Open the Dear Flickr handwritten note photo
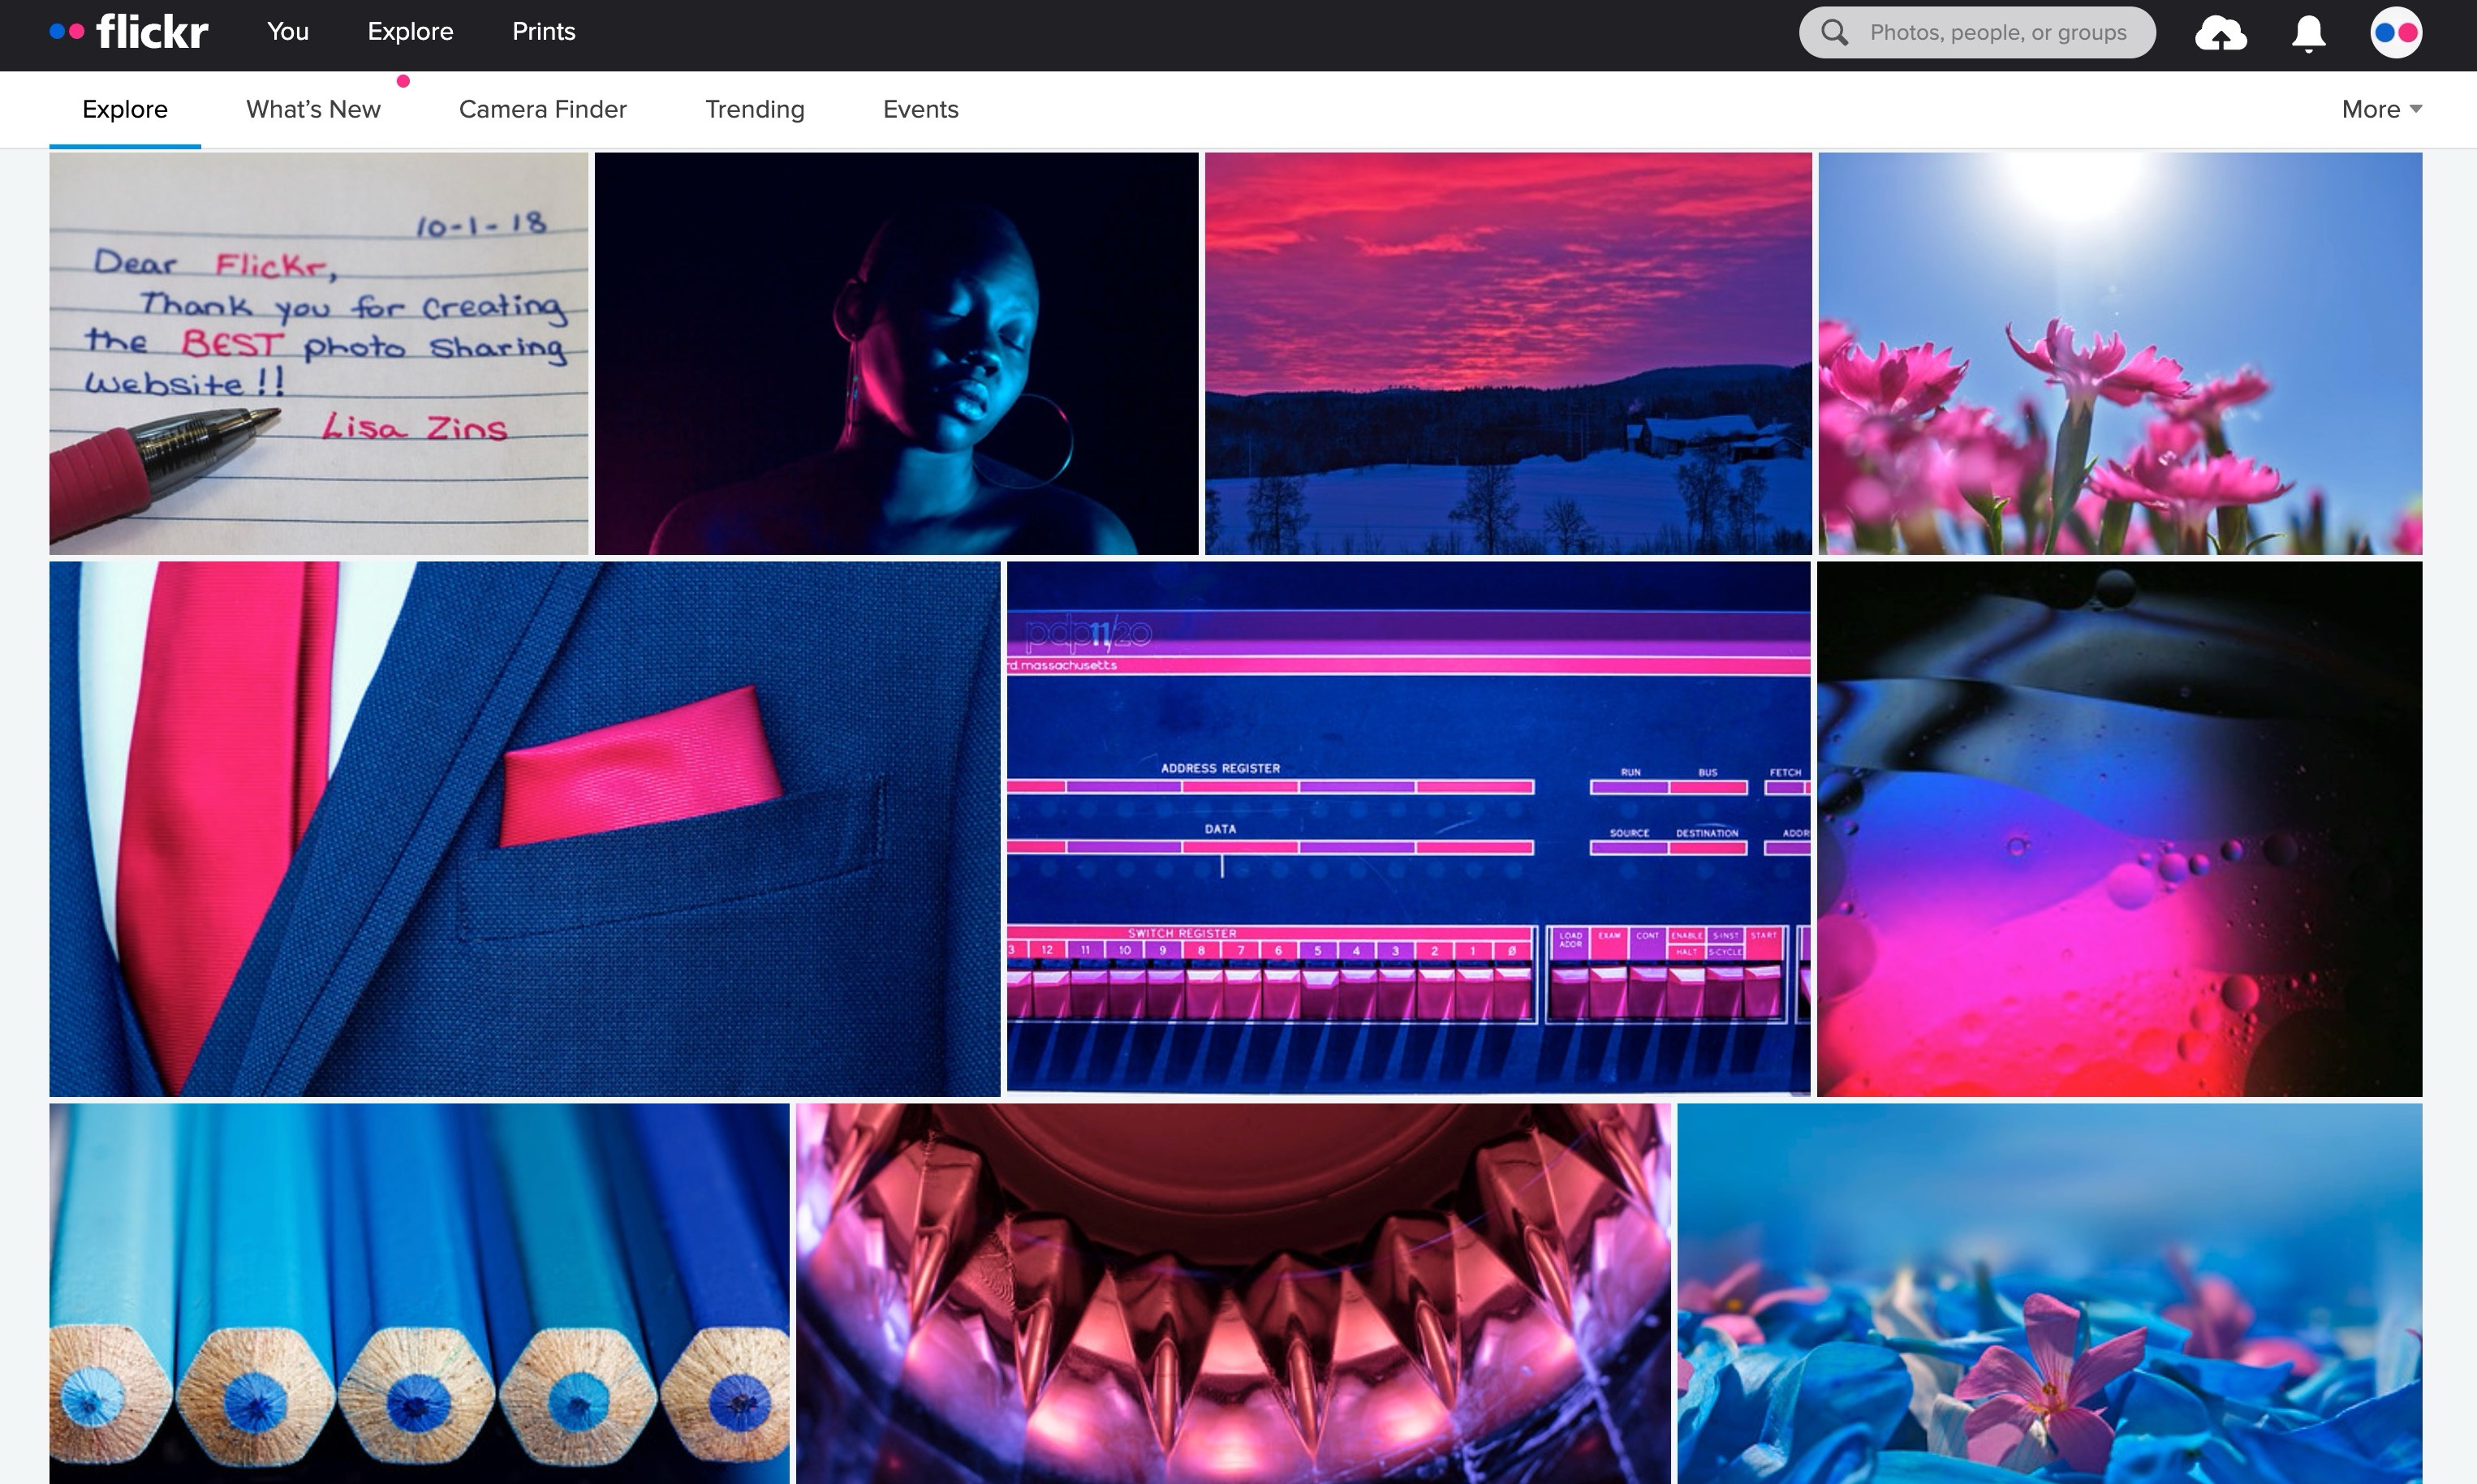 318,353
